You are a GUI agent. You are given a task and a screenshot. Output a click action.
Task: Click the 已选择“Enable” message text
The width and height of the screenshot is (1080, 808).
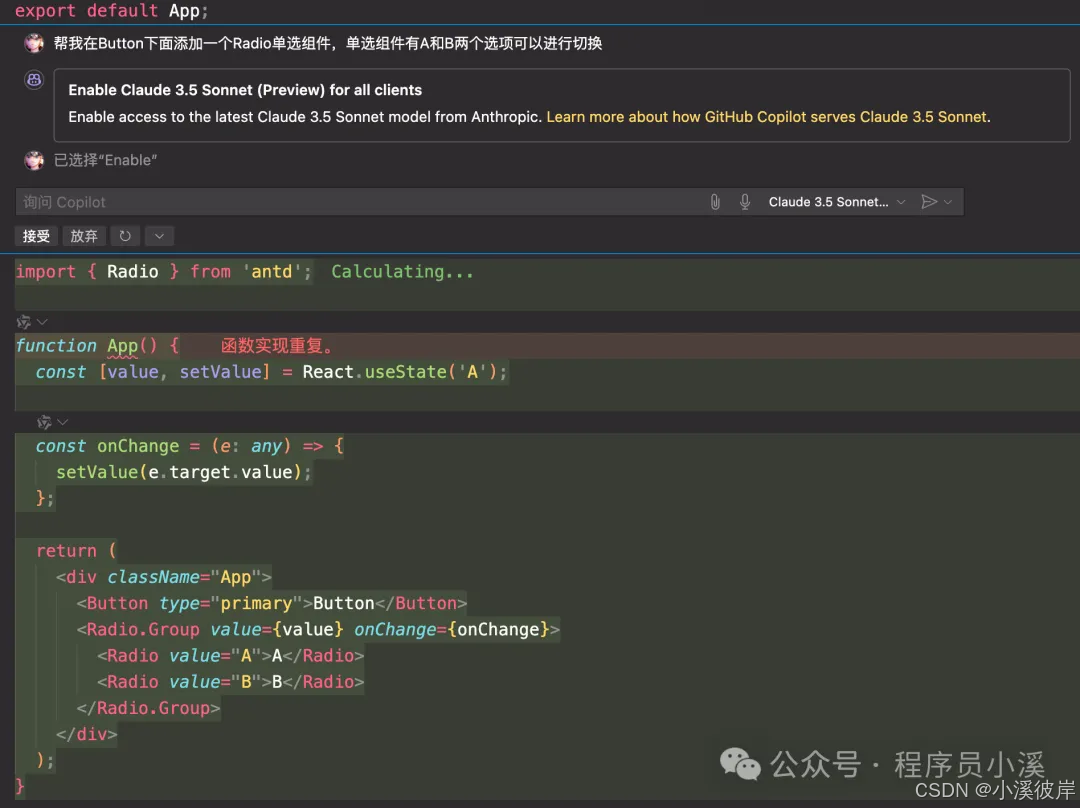(105, 160)
